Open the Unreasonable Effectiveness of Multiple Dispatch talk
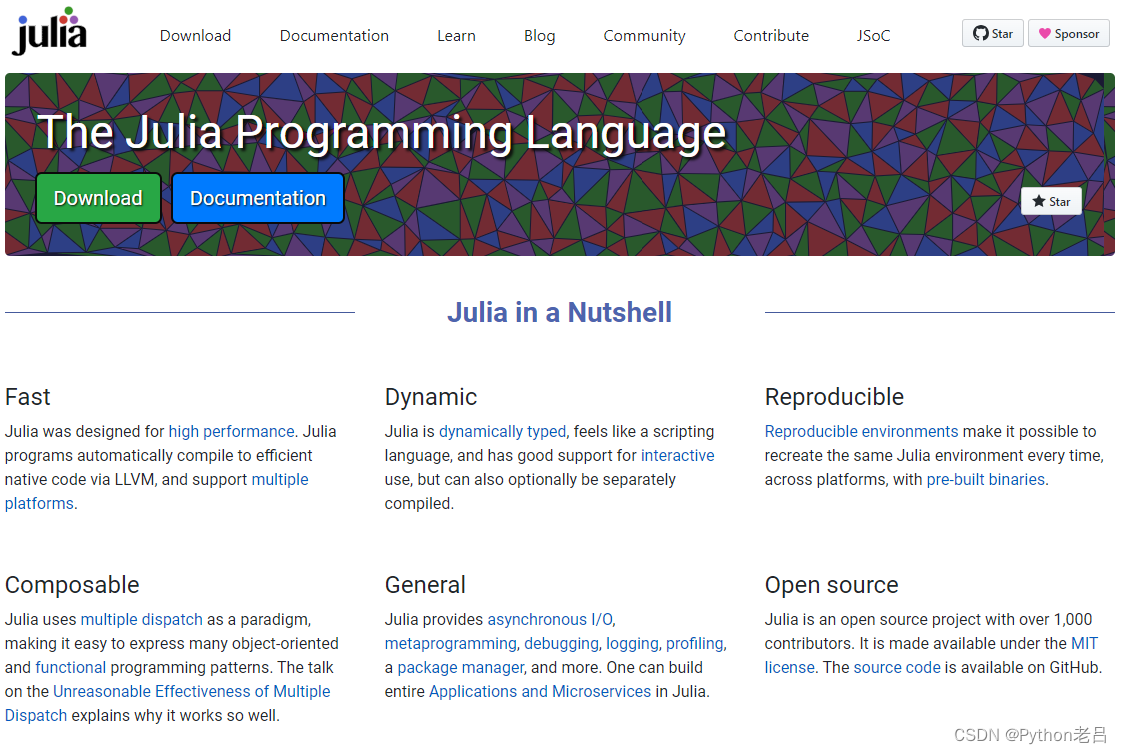 pos(192,691)
